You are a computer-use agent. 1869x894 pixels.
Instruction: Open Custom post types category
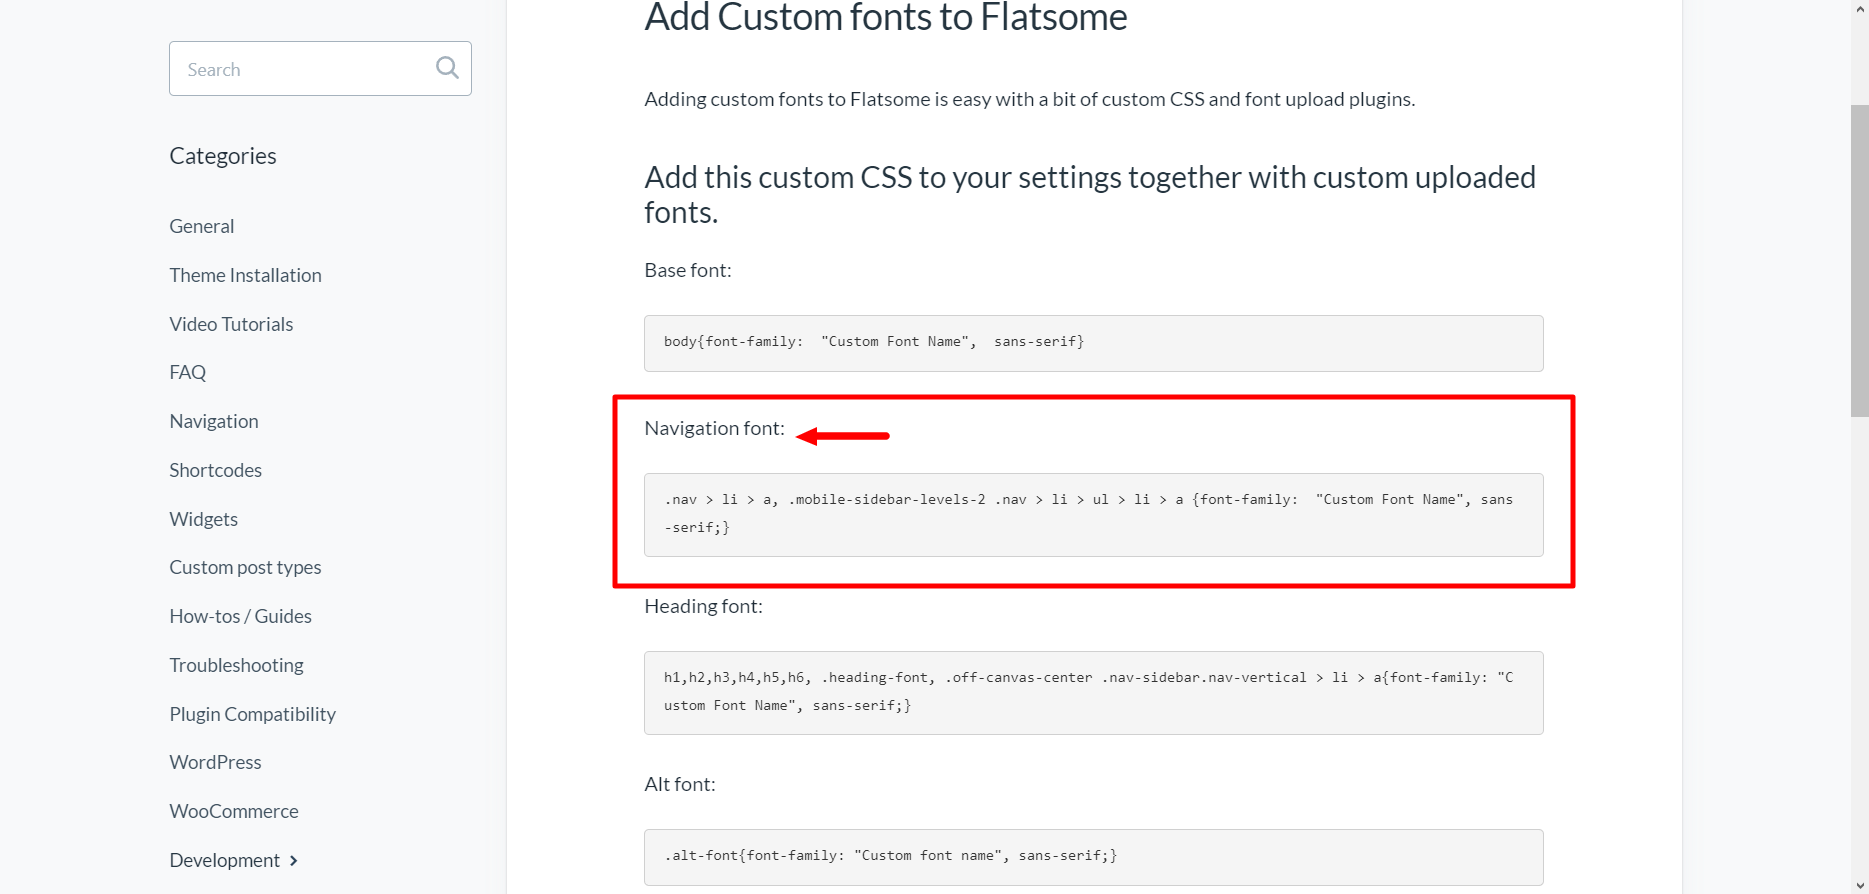tap(246, 567)
